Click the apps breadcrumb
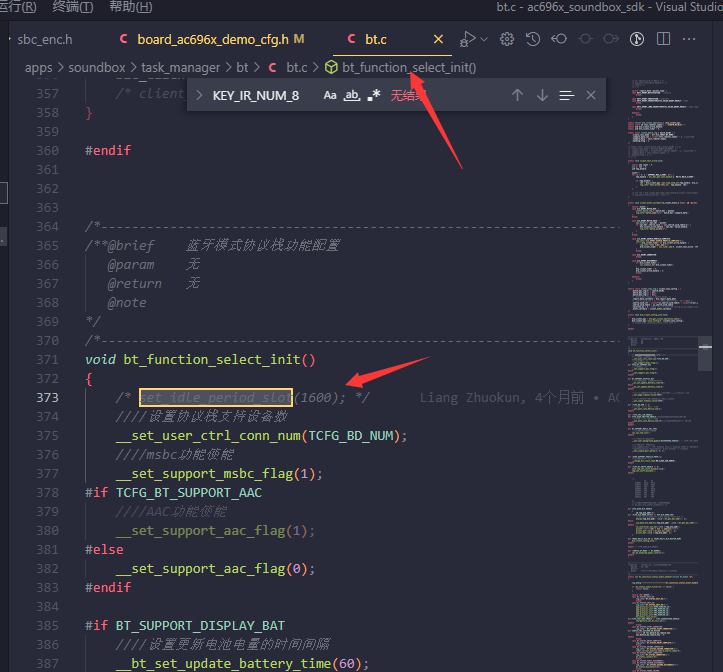Viewport: 723px width, 672px height. click(x=38, y=68)
